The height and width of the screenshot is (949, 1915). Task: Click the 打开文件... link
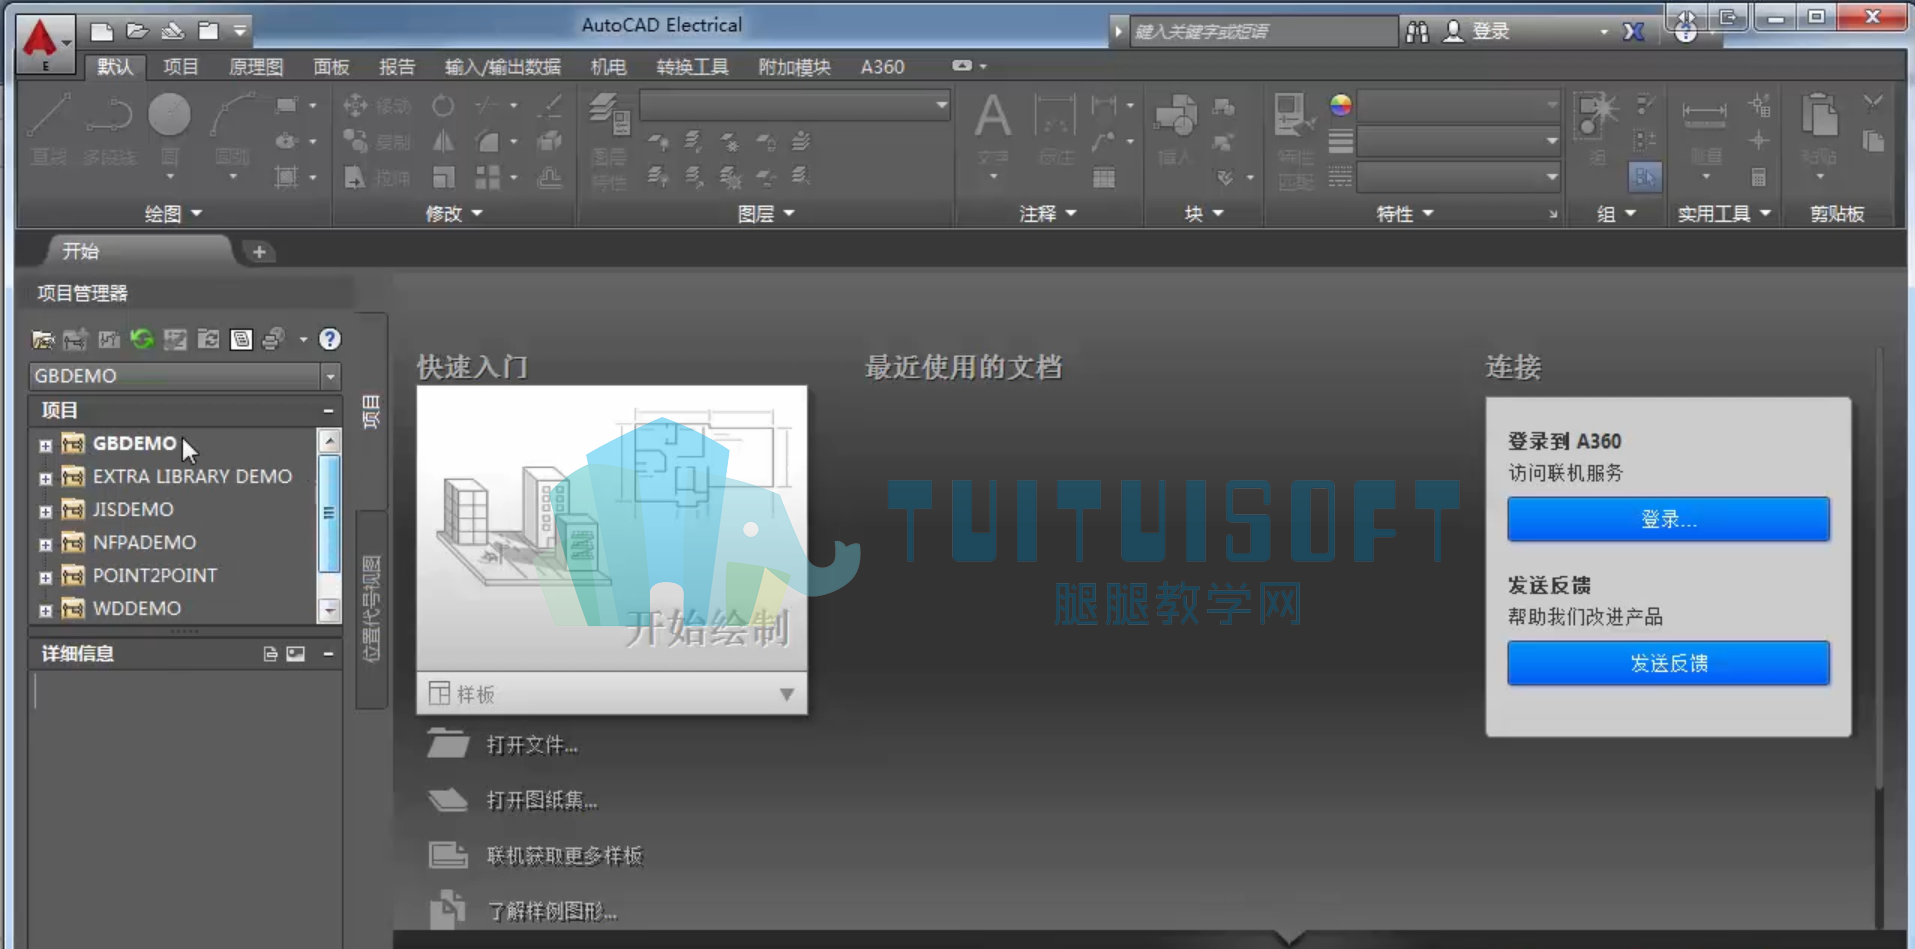[532, 745]
